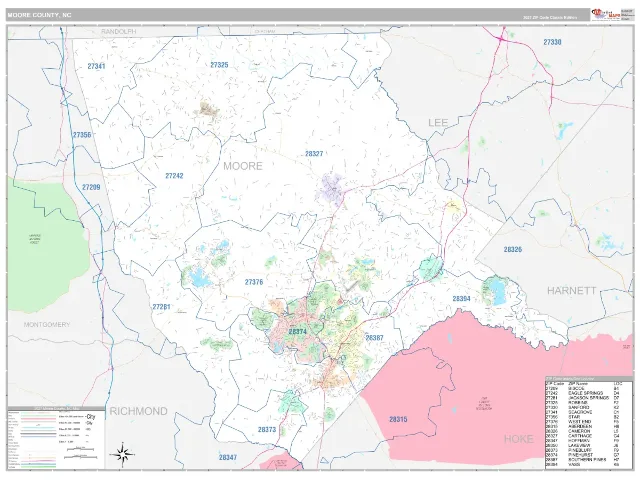This screenshot has width=640, height=480.
Task: Click the LEE county name label
Action: click(x=438, y=122)
